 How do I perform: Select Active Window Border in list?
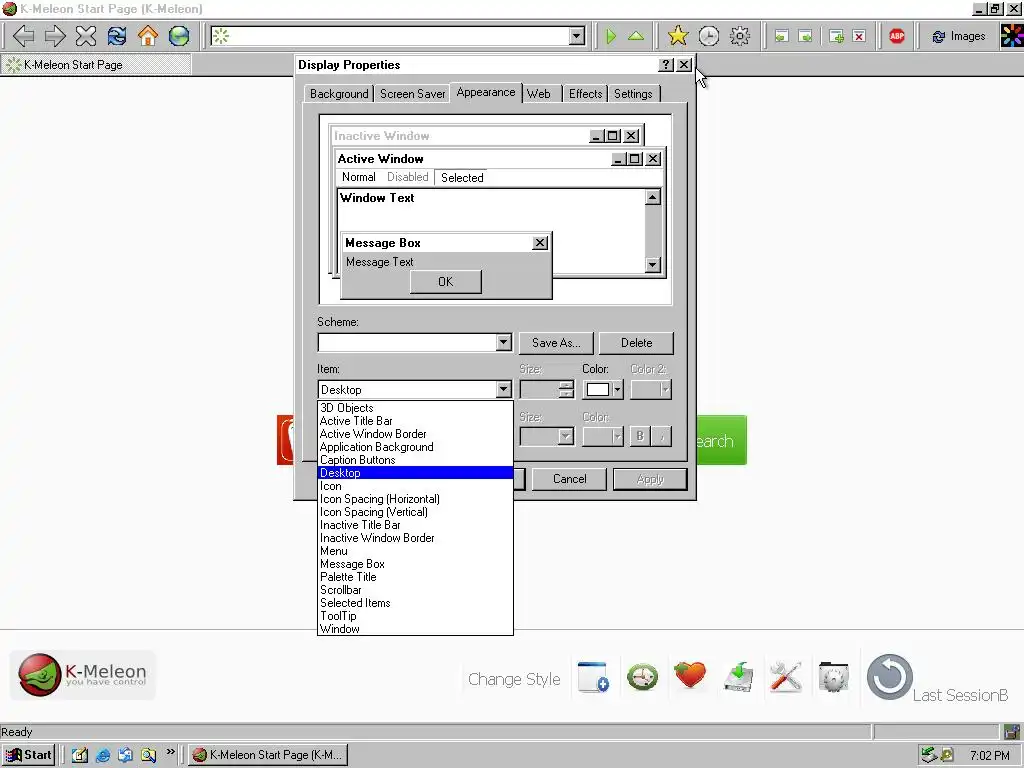[x=415, y=434]
